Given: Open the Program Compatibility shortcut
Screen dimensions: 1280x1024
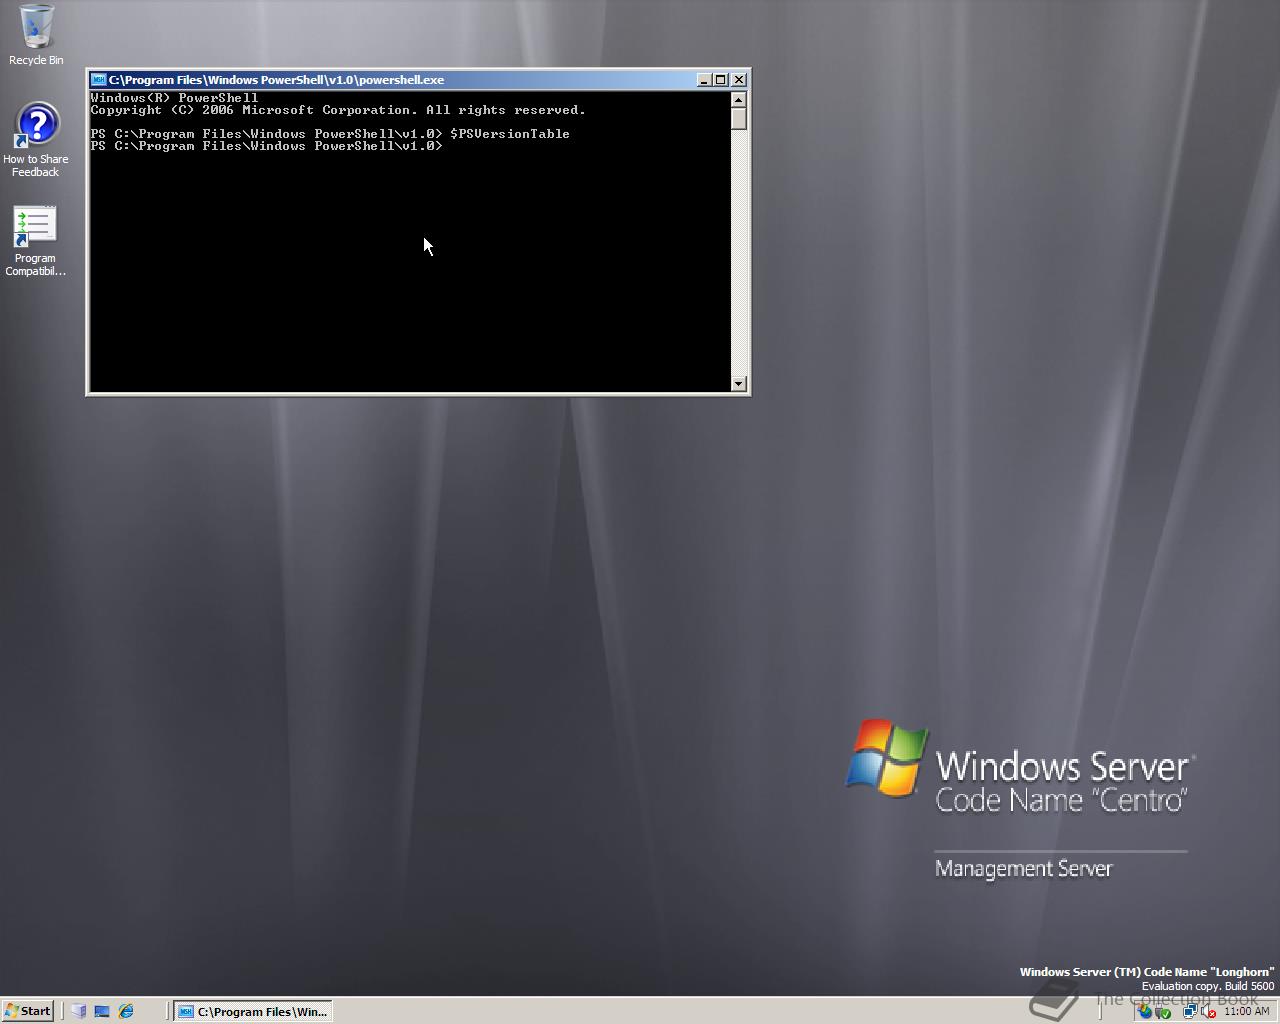Looking at the screenshot, I should coord(35,241).
